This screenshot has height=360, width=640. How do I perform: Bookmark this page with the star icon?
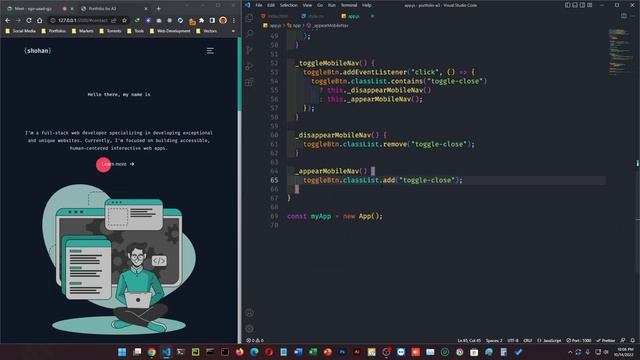tap(124, 20)
